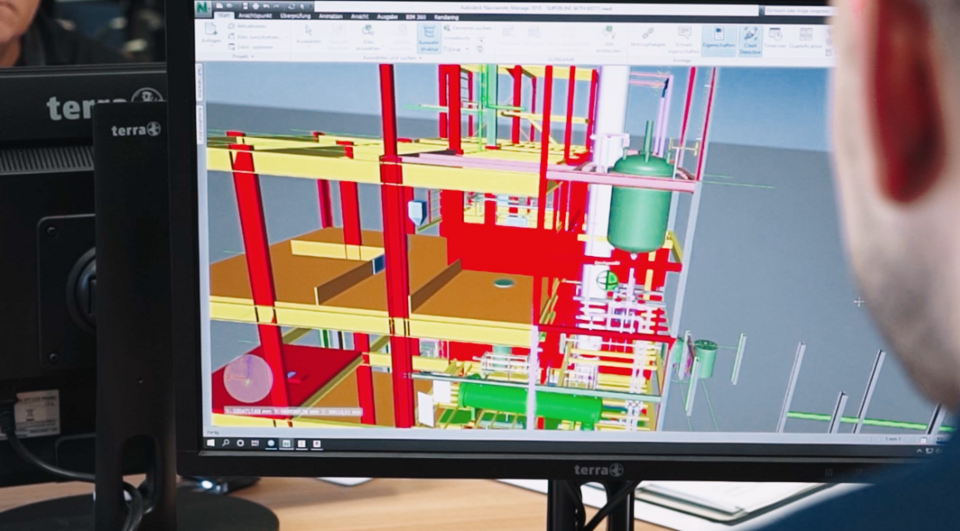Click the Windows Start button

point(211,440)
